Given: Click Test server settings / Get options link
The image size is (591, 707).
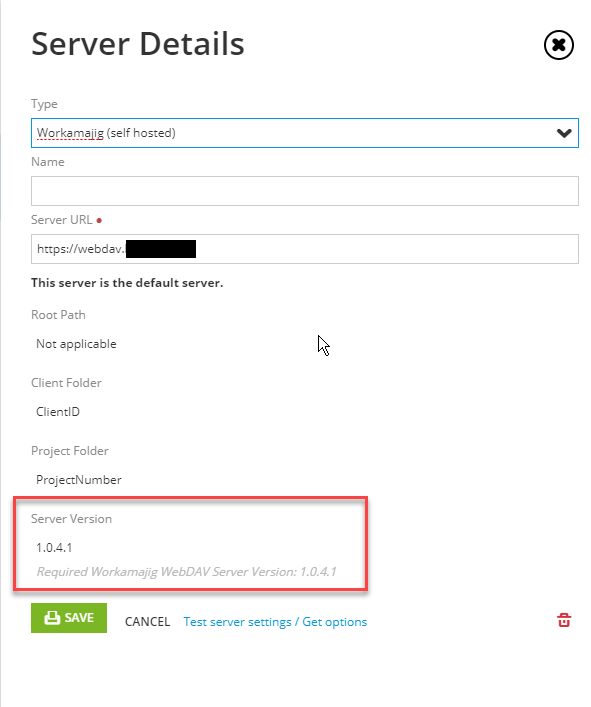Looking at the screenshot, I should point(275,622).
